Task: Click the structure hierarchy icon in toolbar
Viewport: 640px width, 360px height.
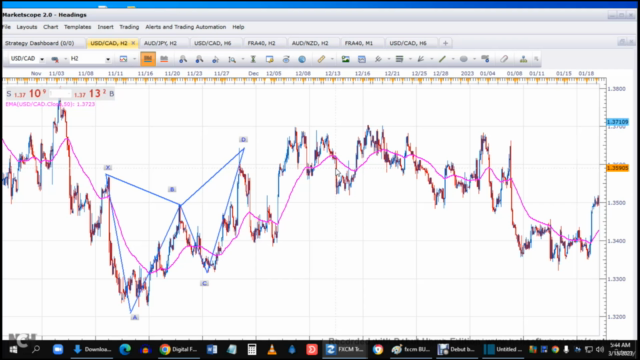Action: click(x=523, y=59)
